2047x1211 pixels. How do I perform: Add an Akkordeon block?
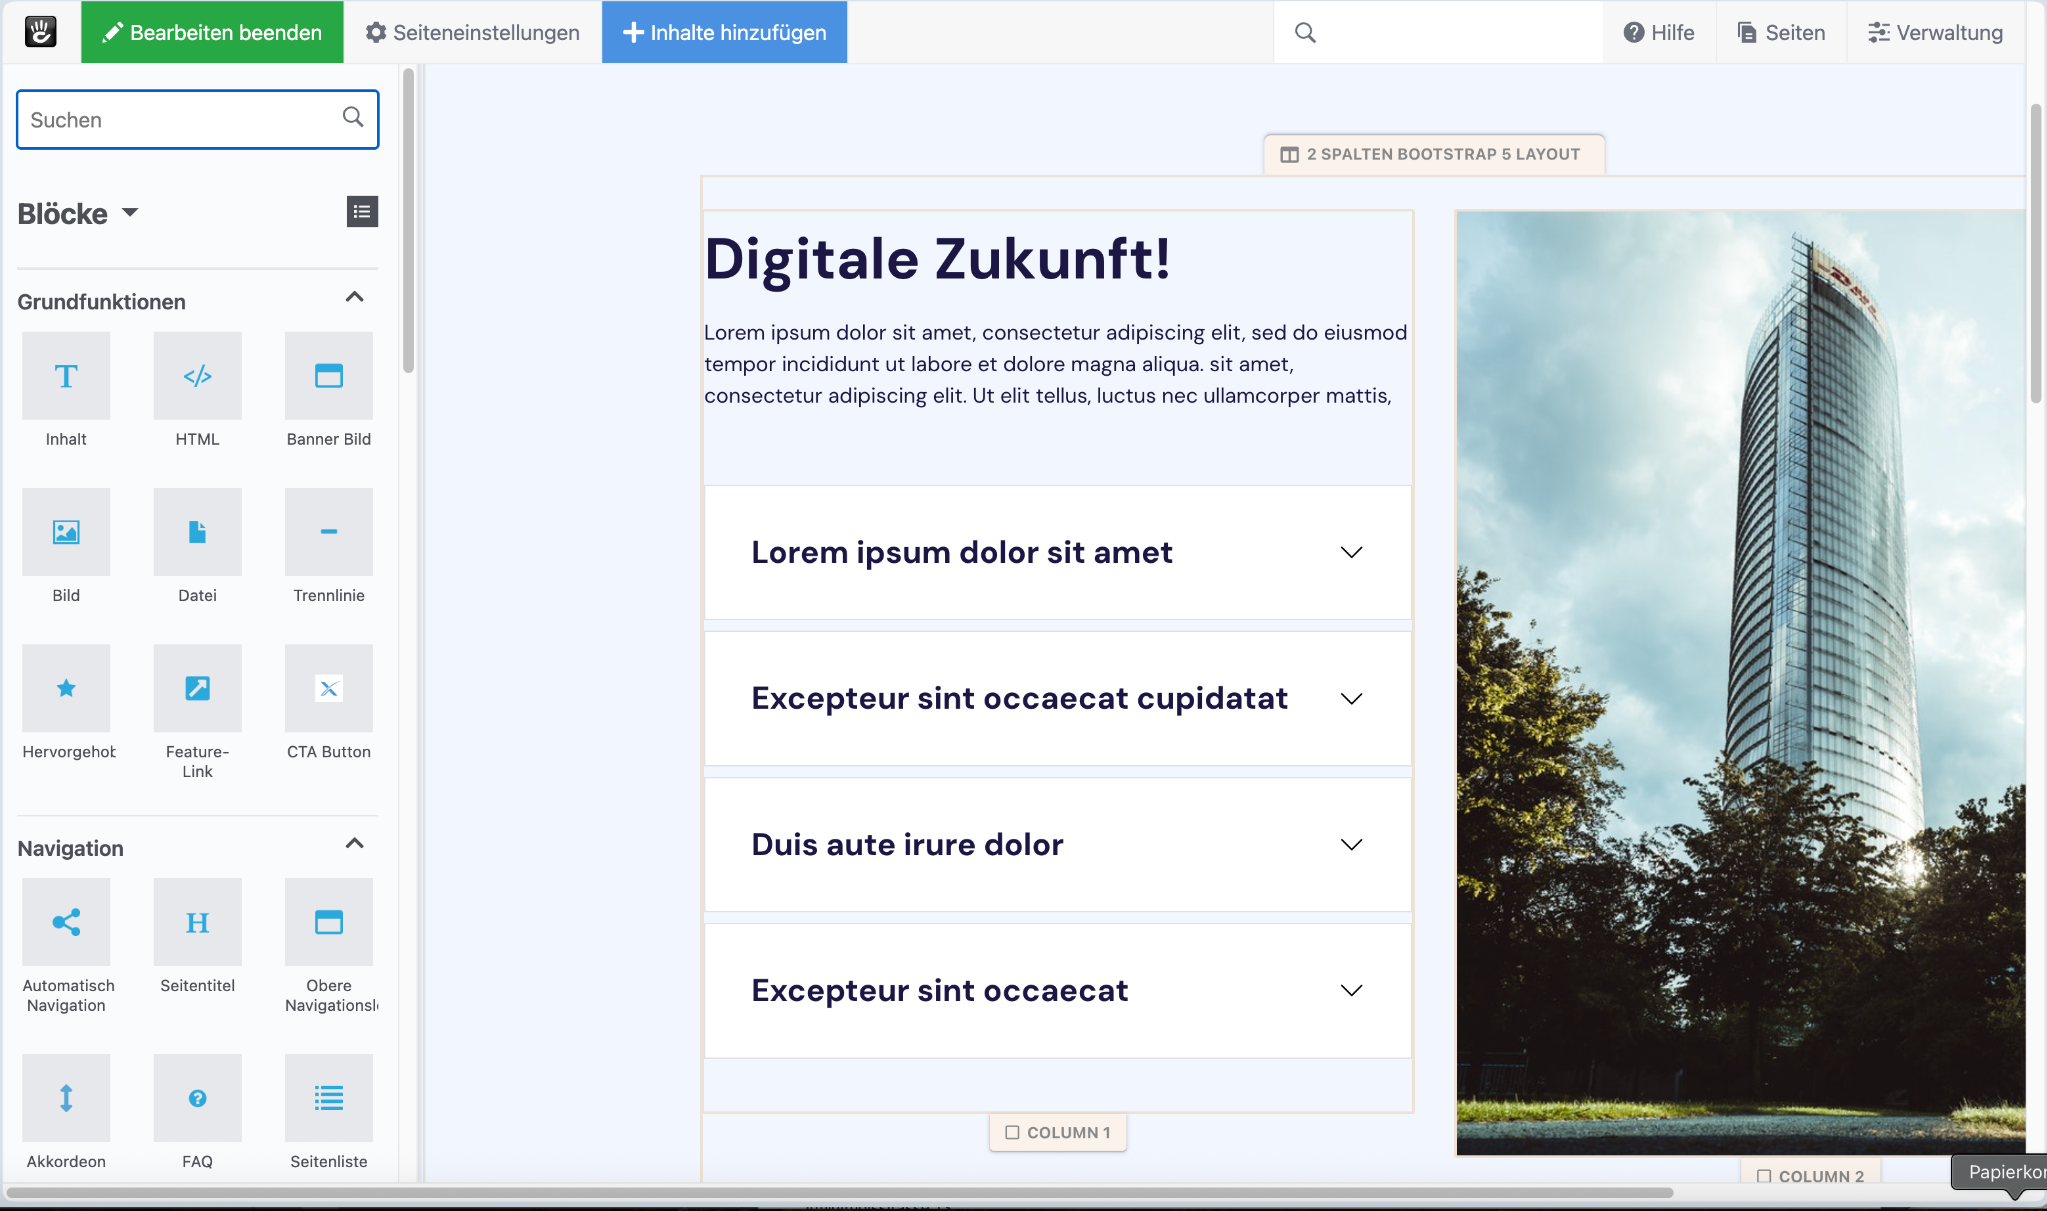point(66,1098)
